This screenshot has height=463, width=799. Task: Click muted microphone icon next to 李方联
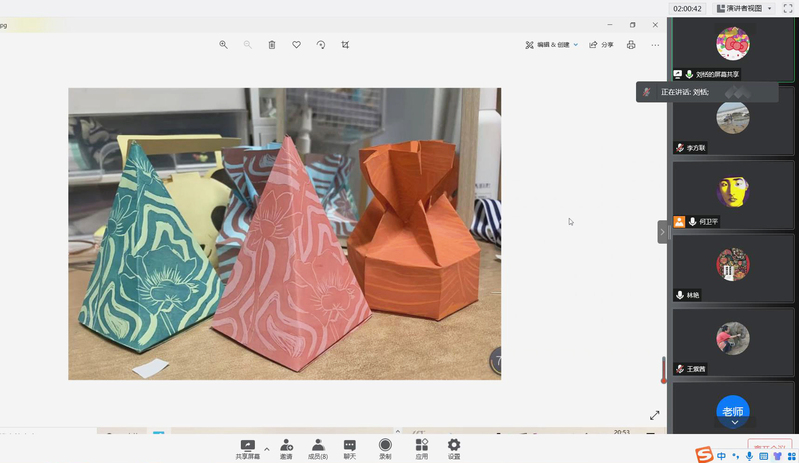[x=680, y=148]
